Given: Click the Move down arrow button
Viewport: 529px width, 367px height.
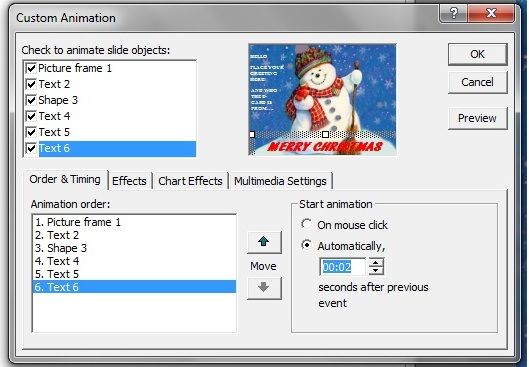Looking at the screenshot, I should tap(264, 288).
